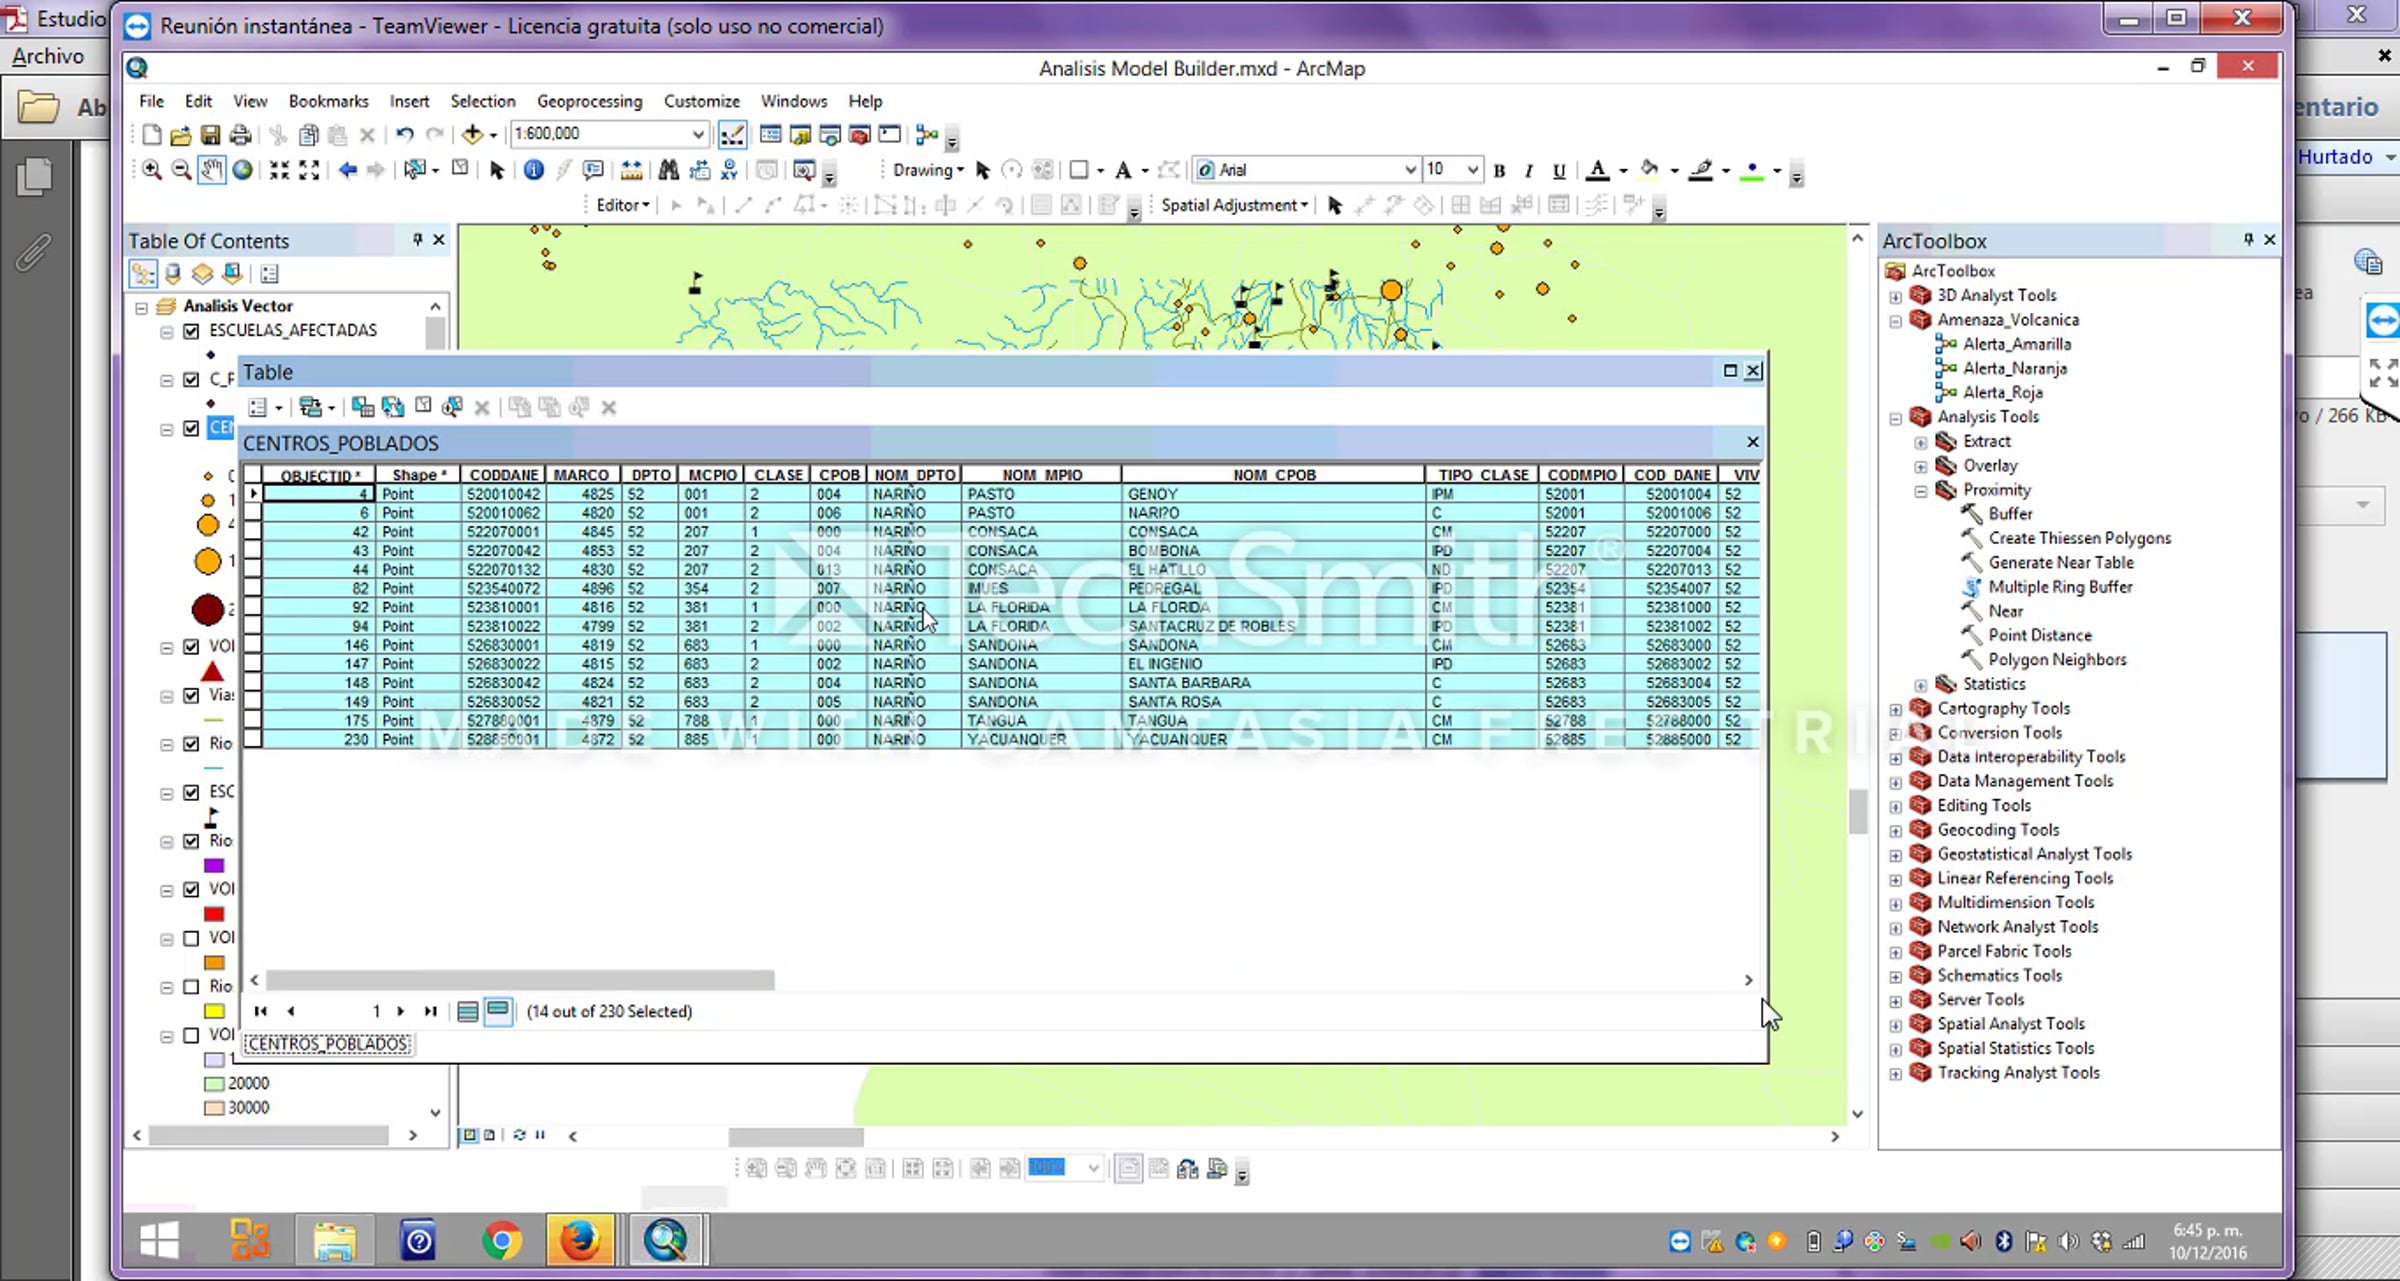Open Google Chrome from the taskbar

501,1241
